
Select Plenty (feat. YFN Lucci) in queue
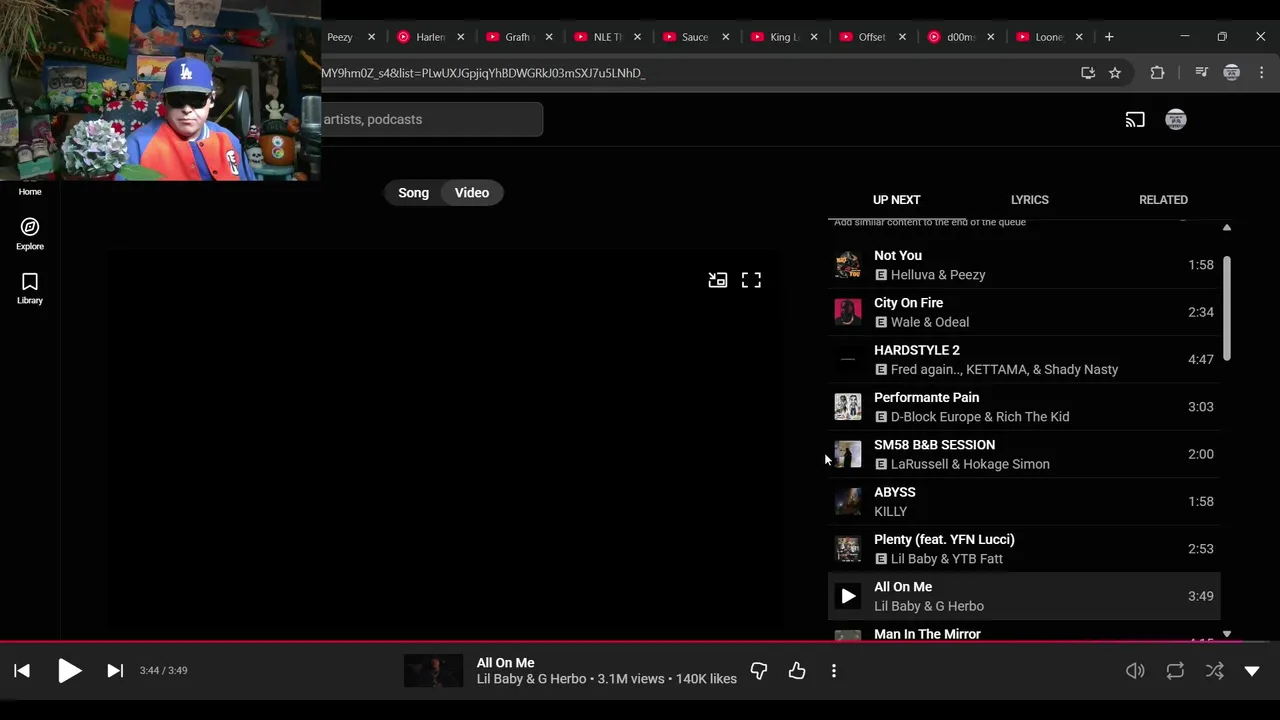[x=1024, y=549]
